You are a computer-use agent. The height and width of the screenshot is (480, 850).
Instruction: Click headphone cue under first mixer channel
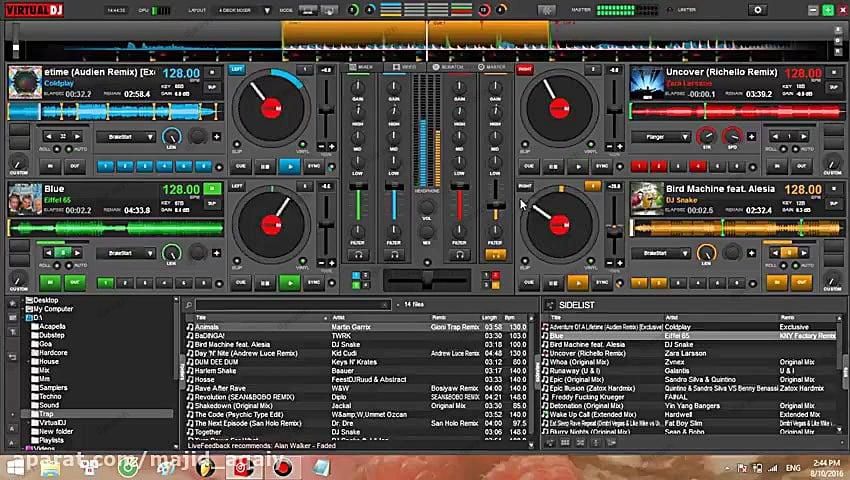click(x=358, y=254)
